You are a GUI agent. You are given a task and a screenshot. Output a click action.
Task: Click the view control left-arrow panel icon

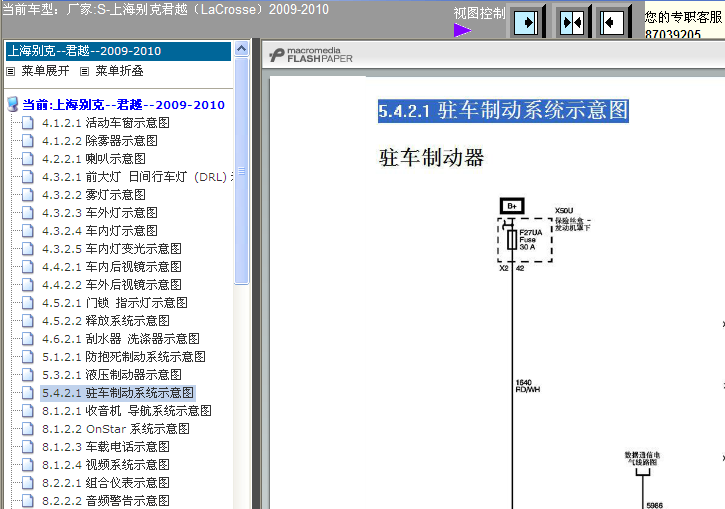(x=612, y=22)
